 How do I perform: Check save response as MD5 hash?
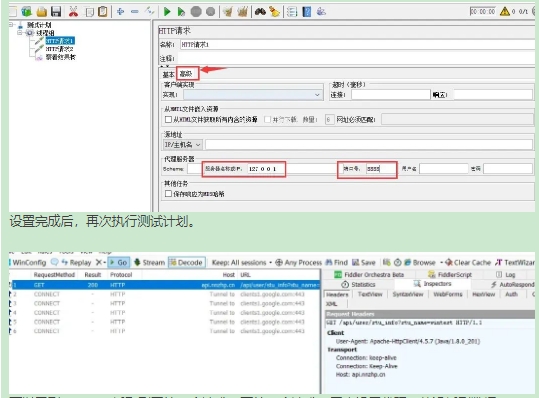168,194
